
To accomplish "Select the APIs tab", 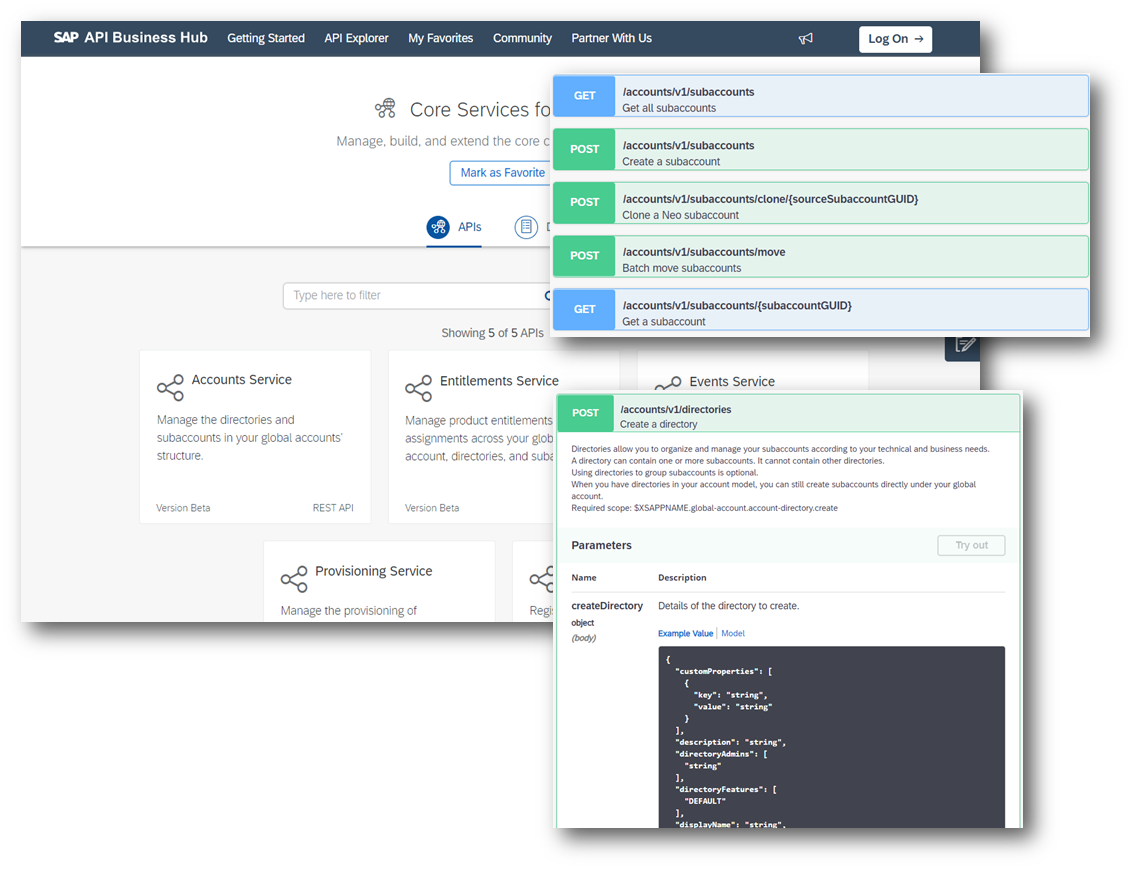I will (x=454, y=227).
